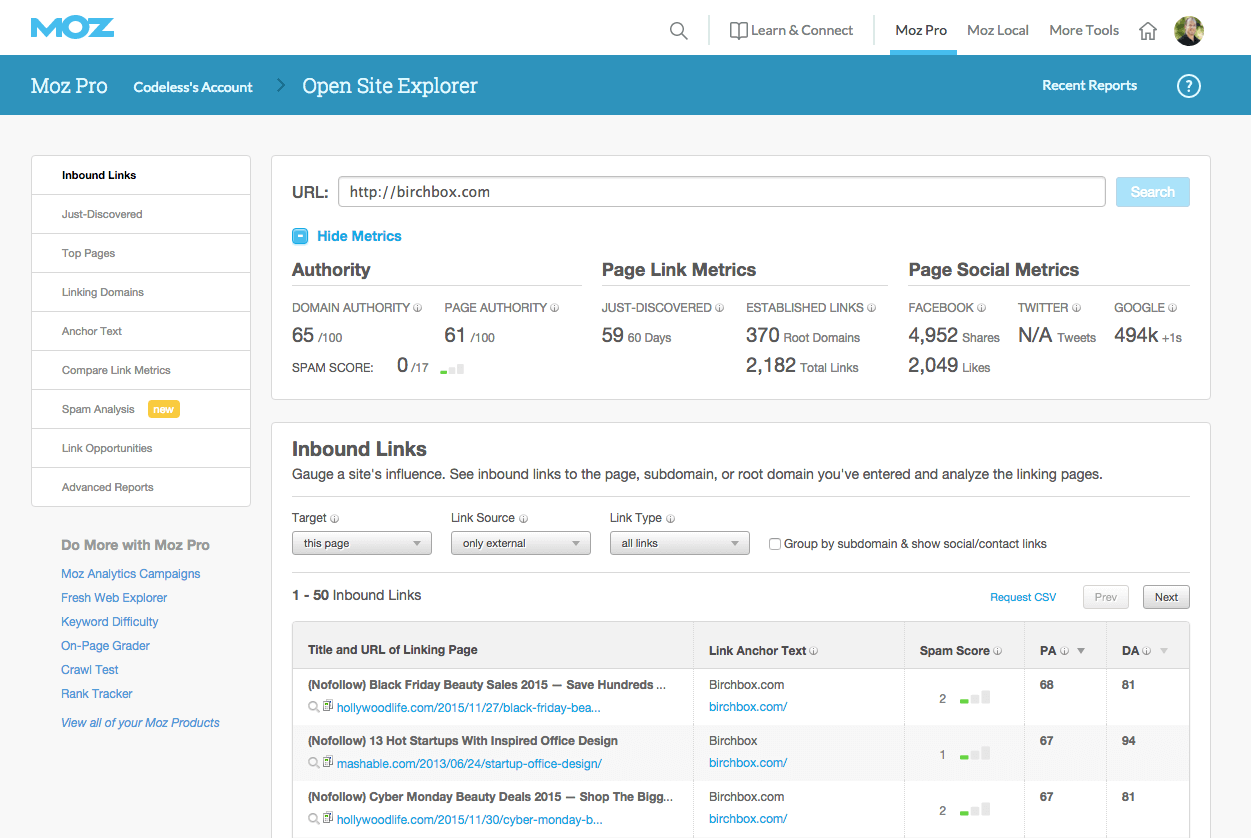Click info icon next to Link Type
The height and width of the screenshot is (838, 1251).
coord(670,519)
